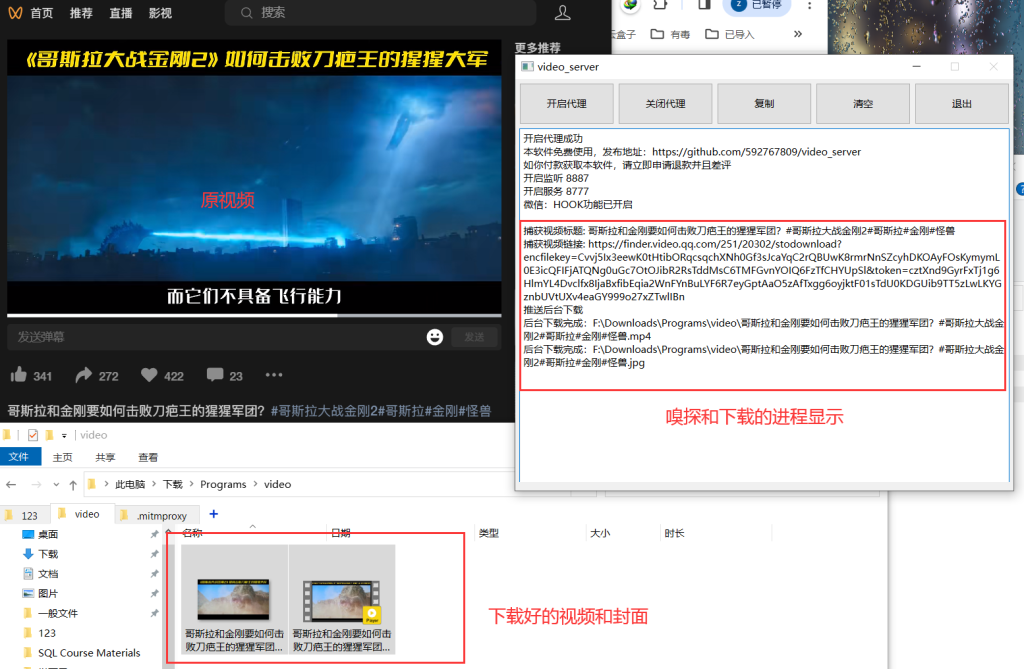
Task: Open the emoji picker in the danmaku bar
Action: click(434, 337)
